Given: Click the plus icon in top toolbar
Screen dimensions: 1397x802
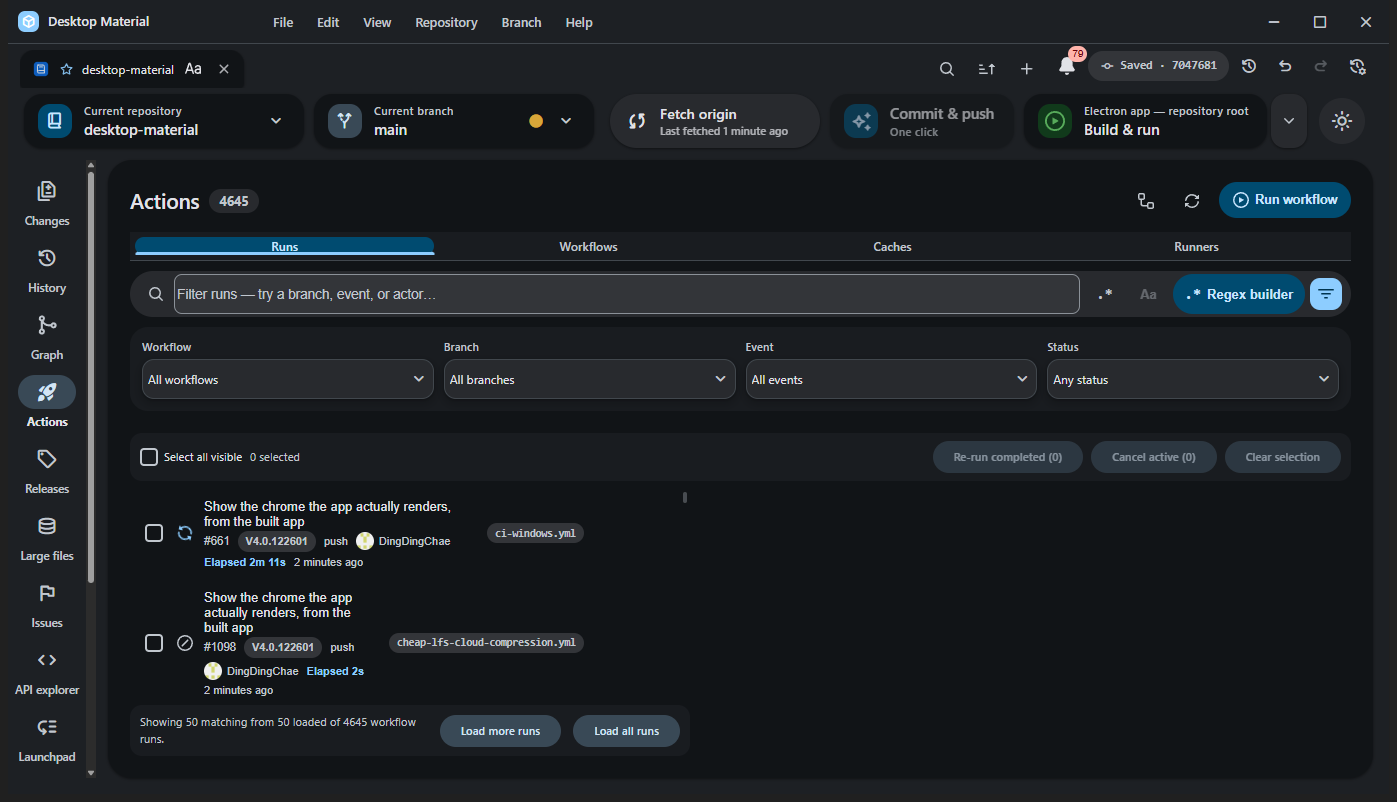Looking at the screenshot, I should click(x=1026, y=68).
